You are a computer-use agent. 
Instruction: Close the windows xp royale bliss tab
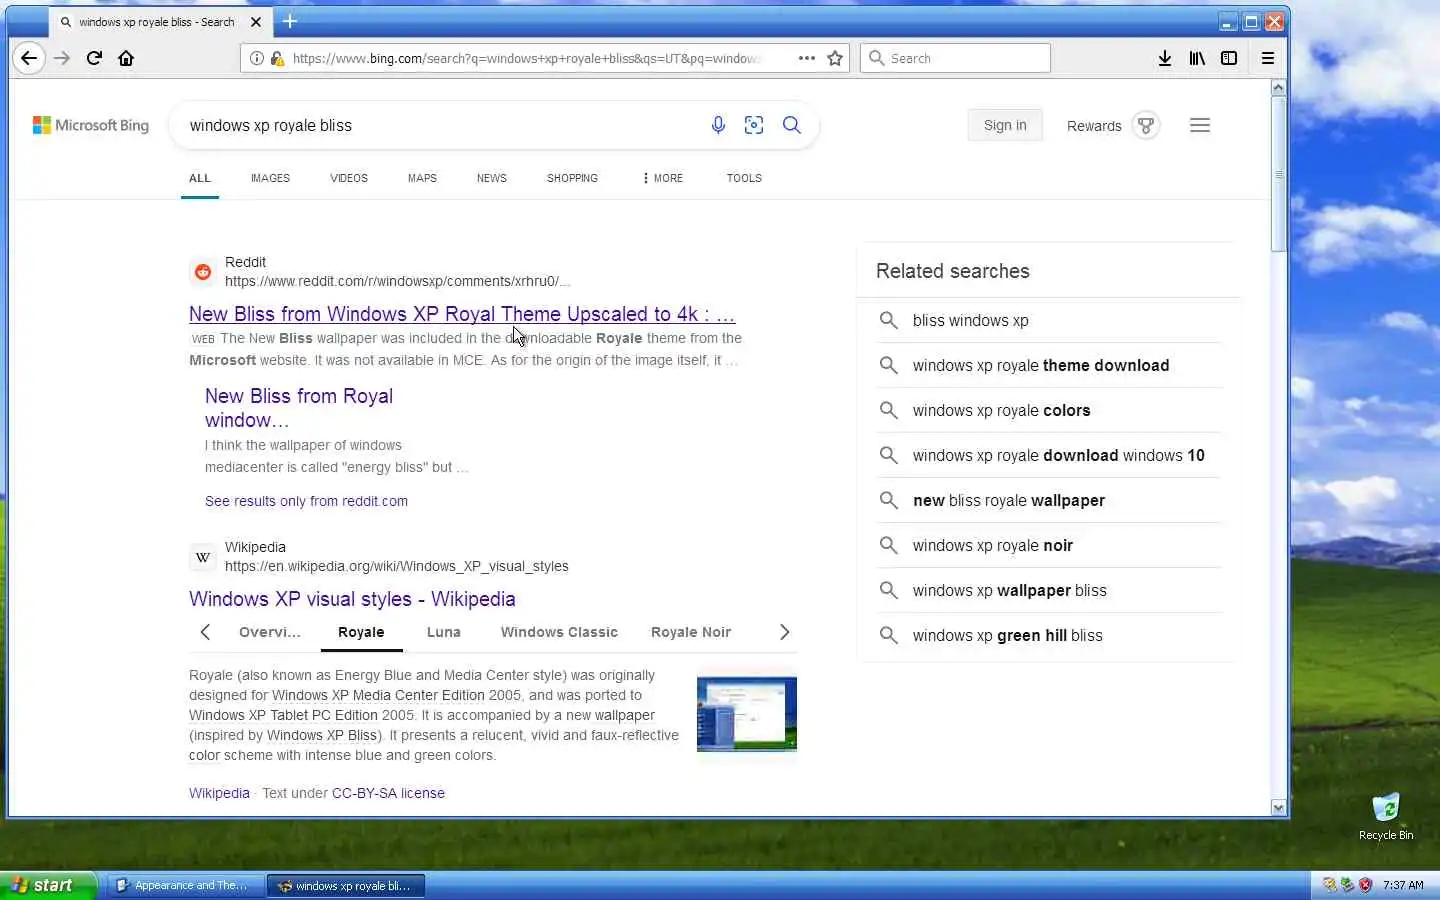[256, 21]
